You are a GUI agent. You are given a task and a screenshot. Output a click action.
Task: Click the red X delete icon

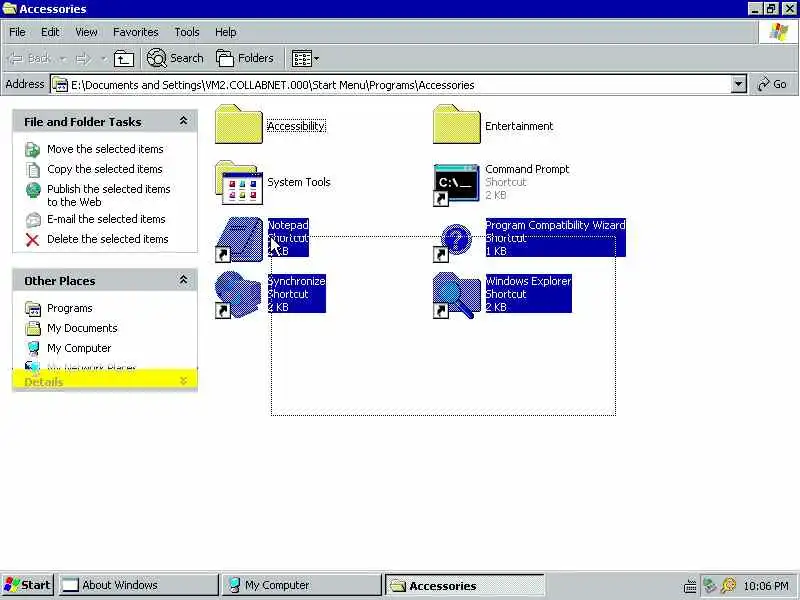coord(33,240)
